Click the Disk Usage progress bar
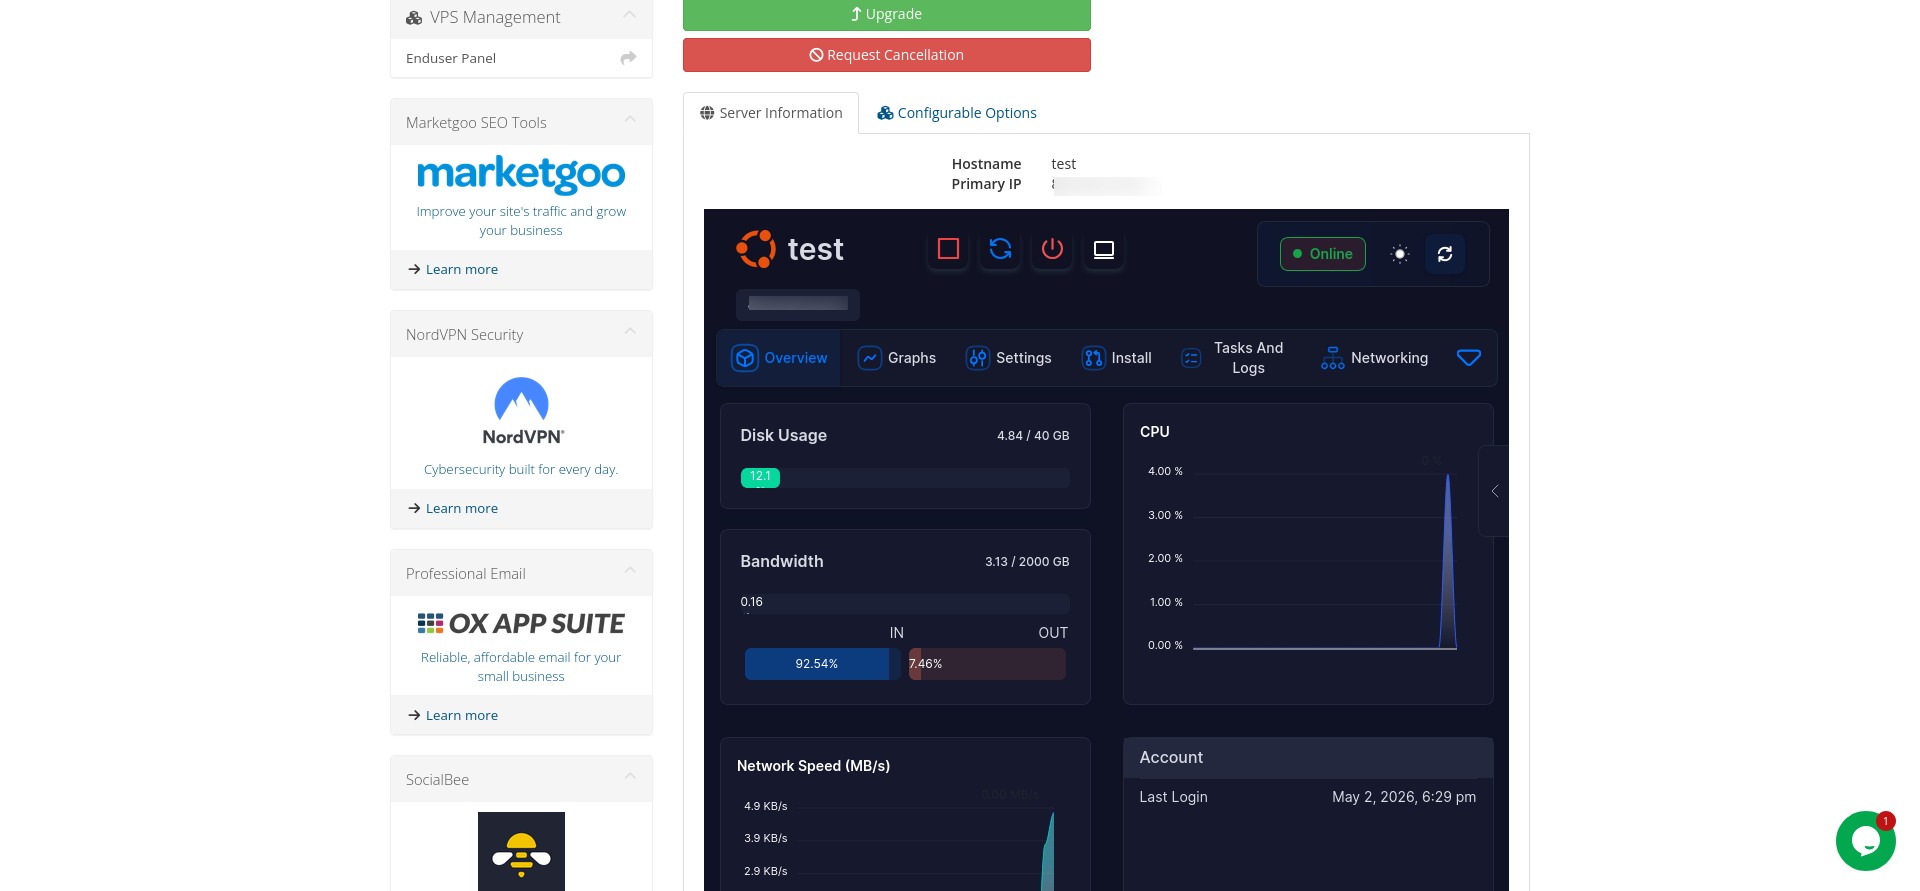Screen dimensions: 1920x891 click(x=905, y=477)
